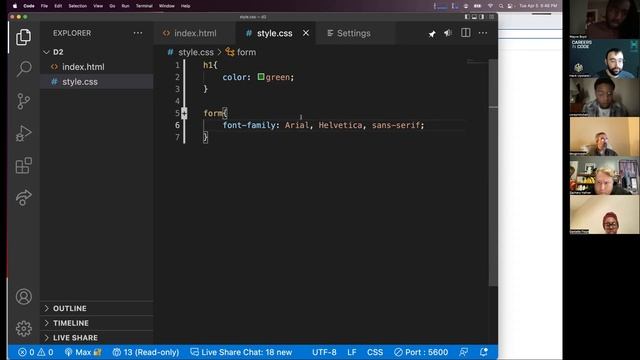Open the Terminal menu
Screen dimensions: 640x360
(x=144, y=6)
